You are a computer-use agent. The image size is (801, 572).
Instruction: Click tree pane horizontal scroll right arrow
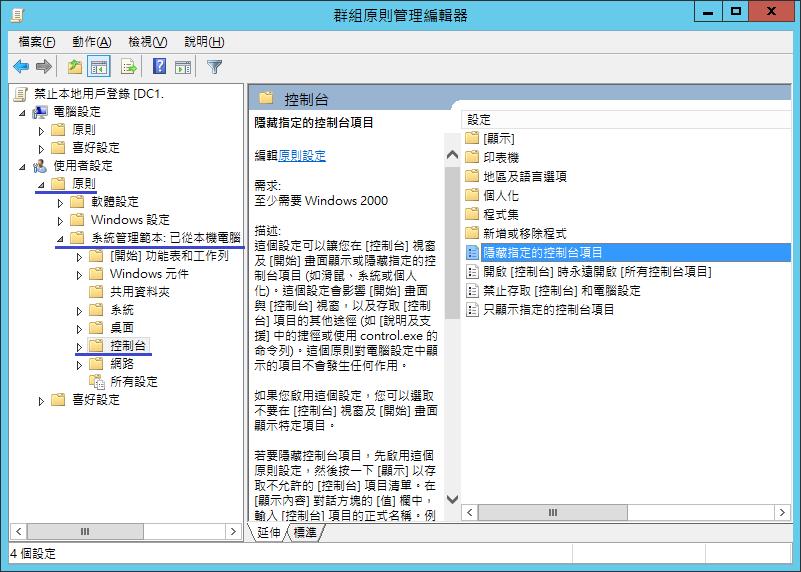coord(233,531)
